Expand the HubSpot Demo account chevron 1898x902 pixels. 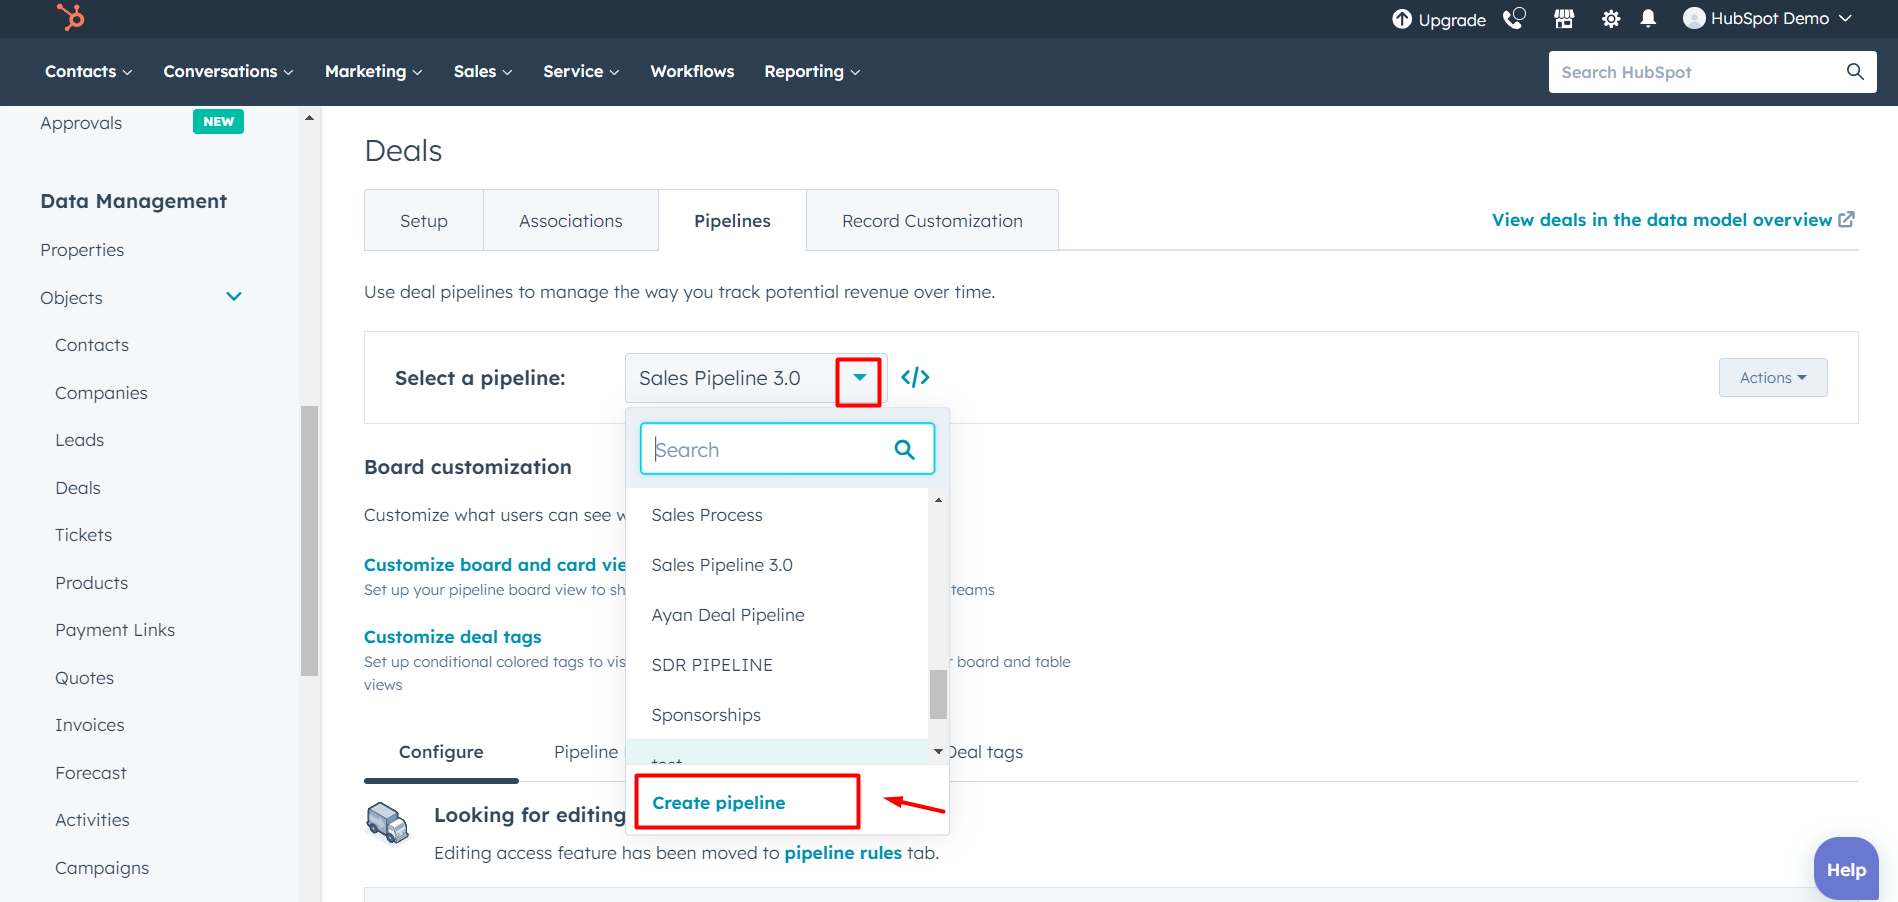[1844, 18]
